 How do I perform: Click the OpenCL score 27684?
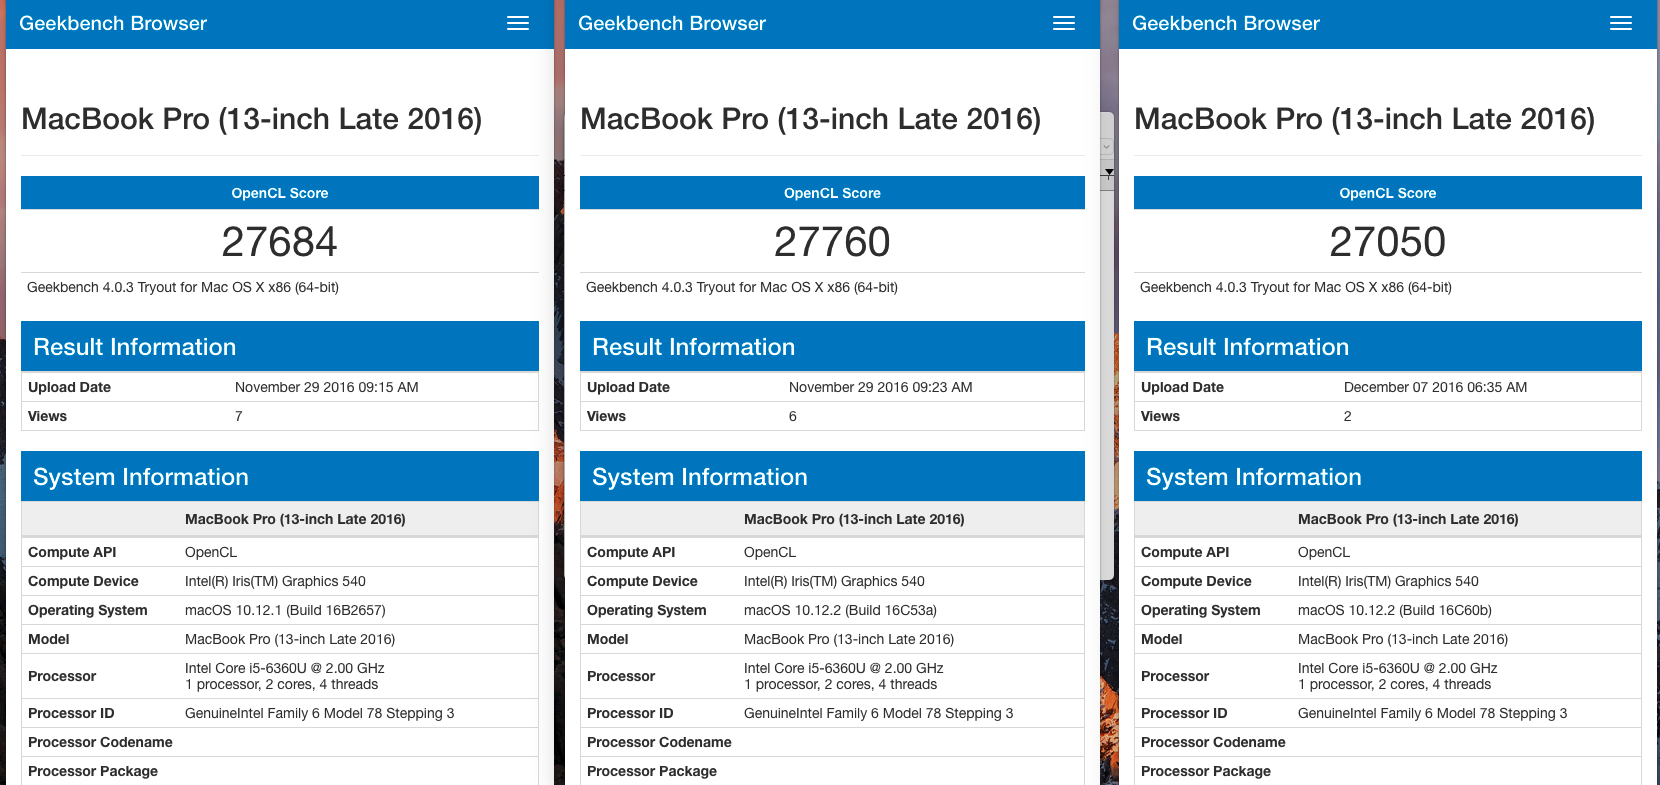(x=280, y=241)
